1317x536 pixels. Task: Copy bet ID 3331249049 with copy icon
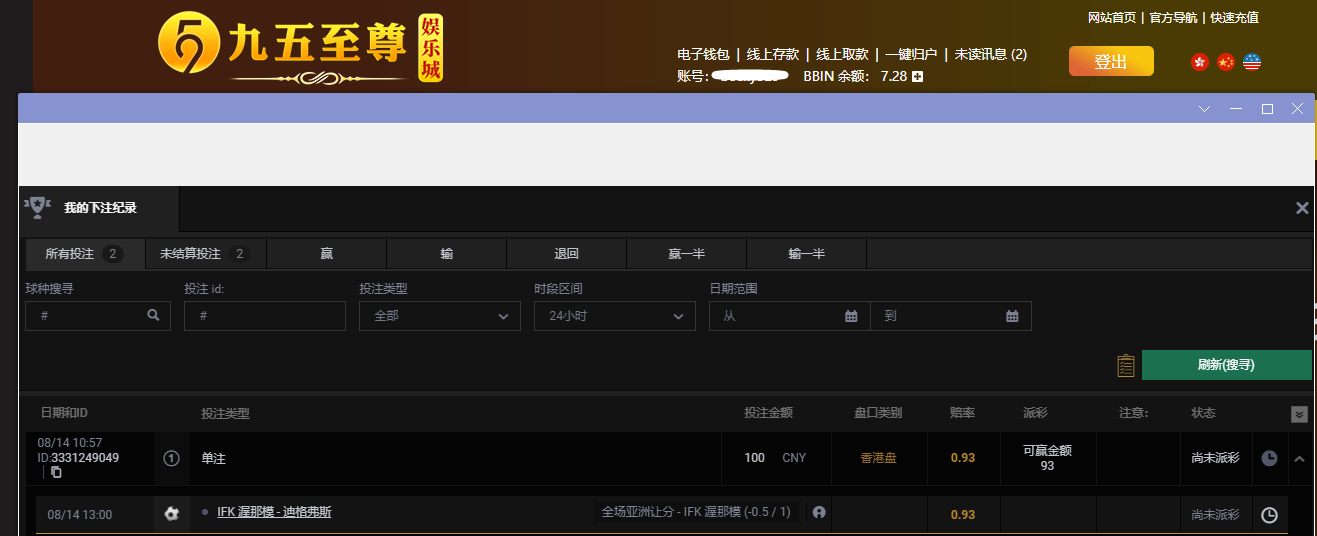click(x=56, y=472)
